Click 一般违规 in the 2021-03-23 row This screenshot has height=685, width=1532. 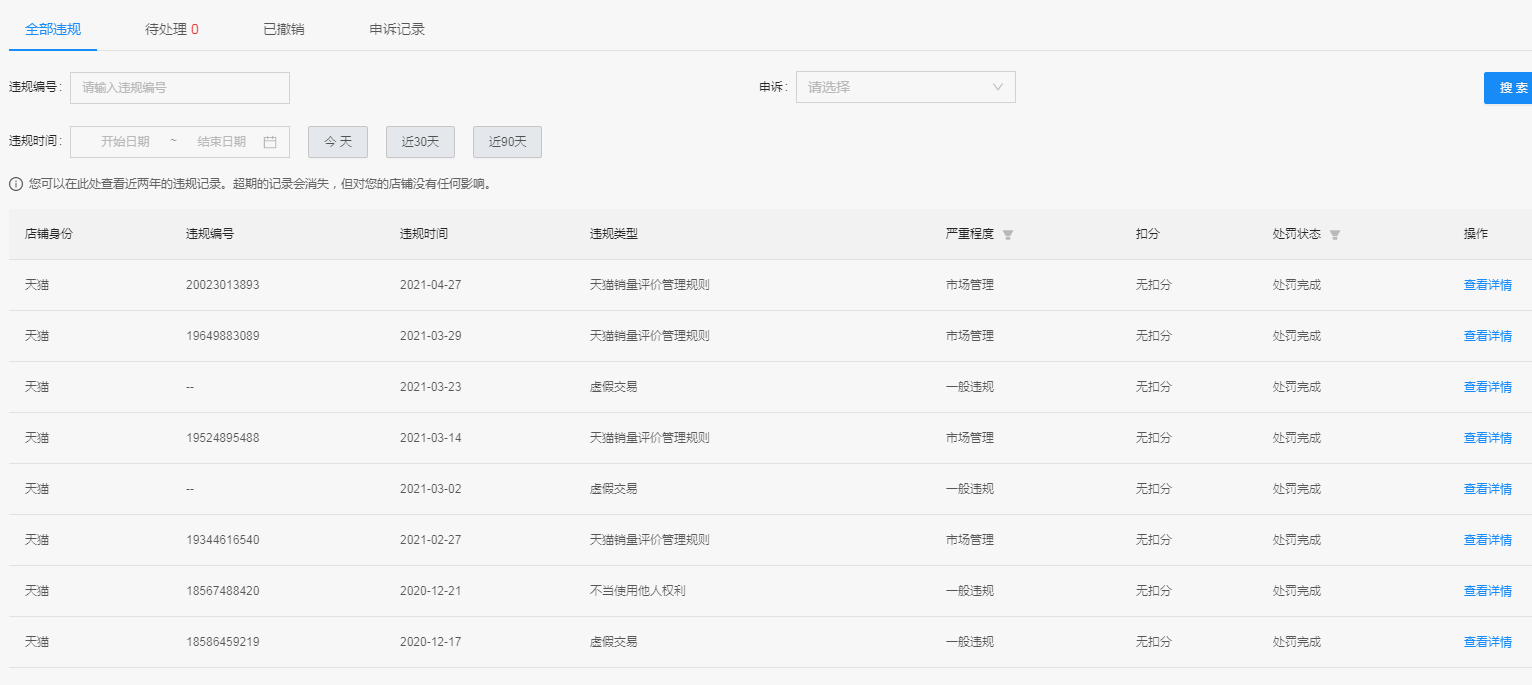(970, 387)
